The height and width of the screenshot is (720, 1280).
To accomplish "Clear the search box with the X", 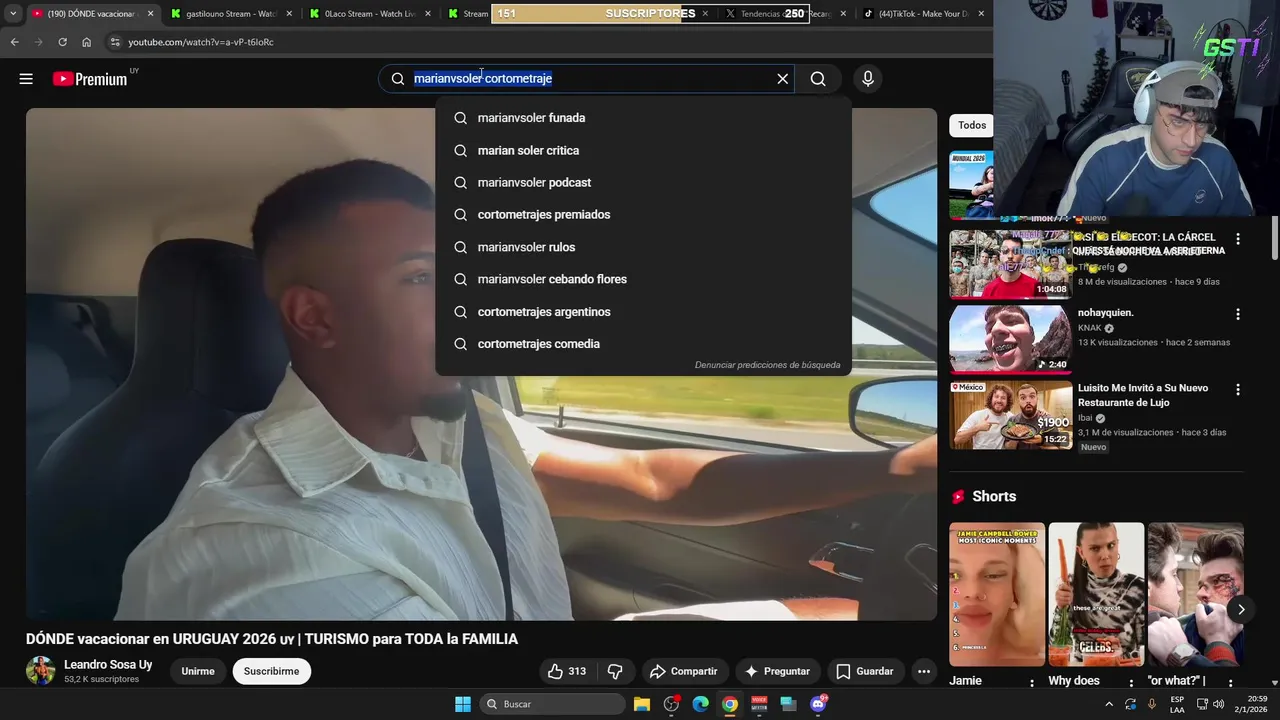I will 783,79.
